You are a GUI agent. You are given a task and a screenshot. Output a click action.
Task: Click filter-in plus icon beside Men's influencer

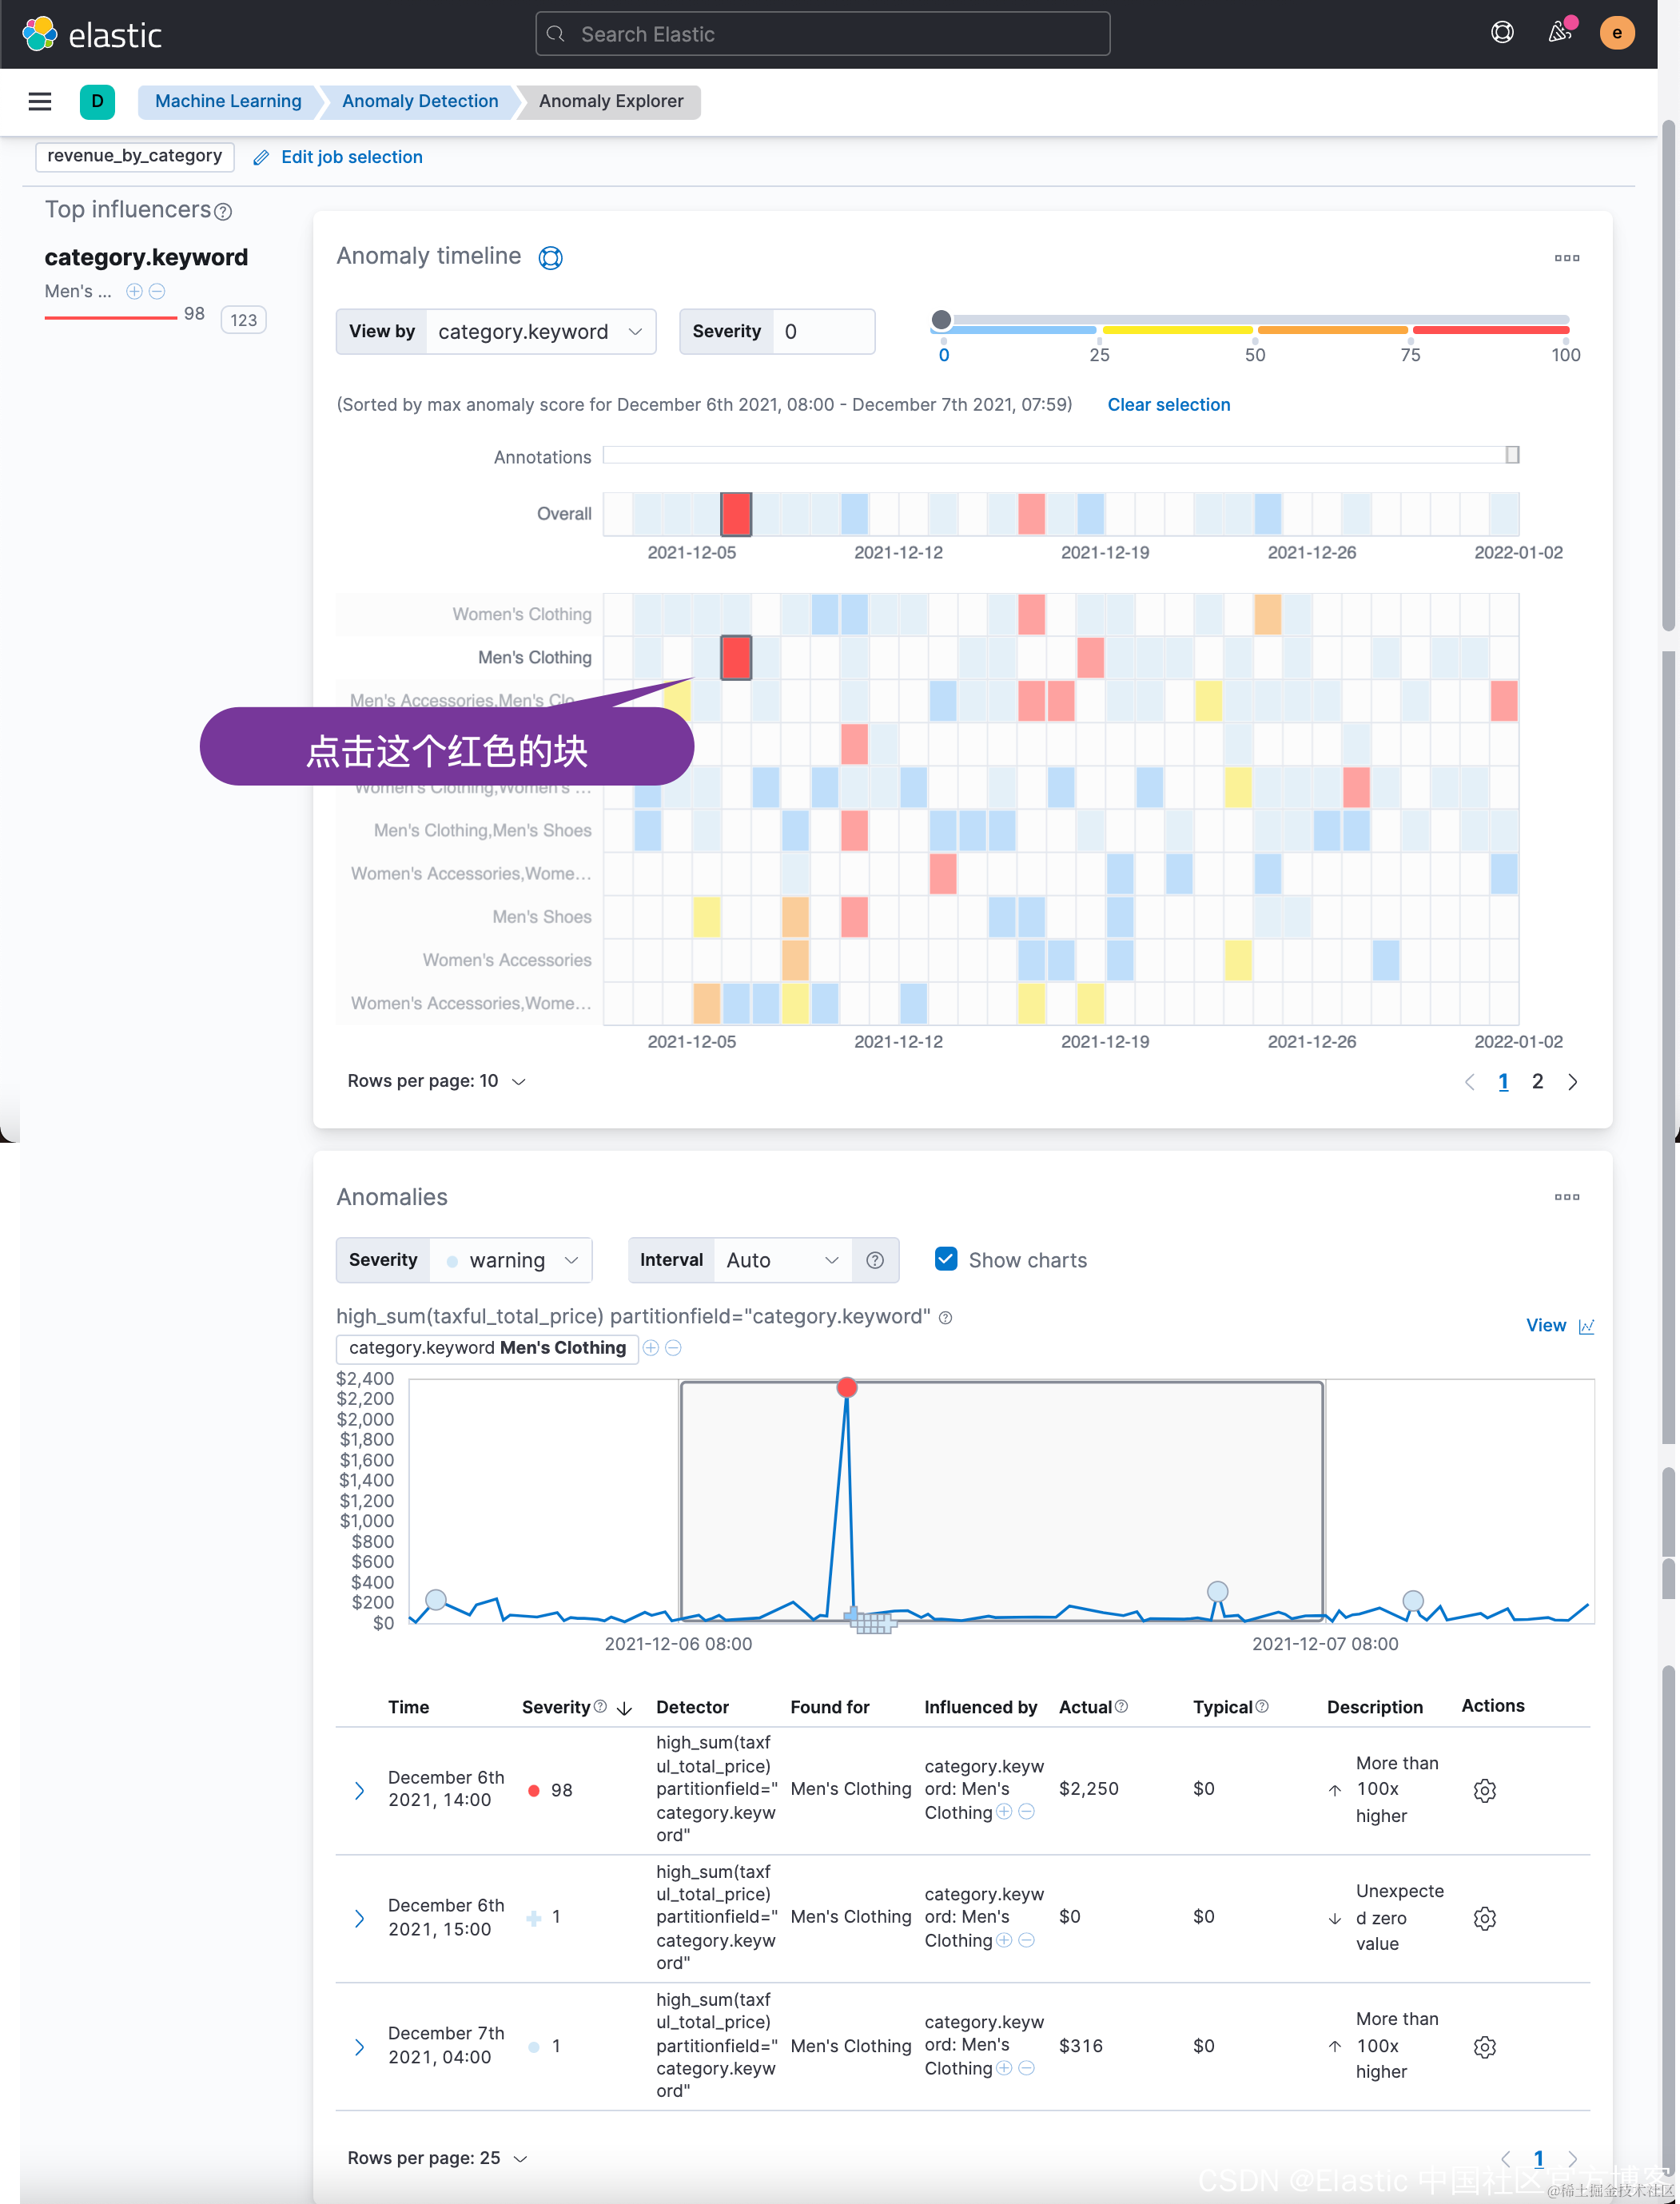[x=134, y=291]
